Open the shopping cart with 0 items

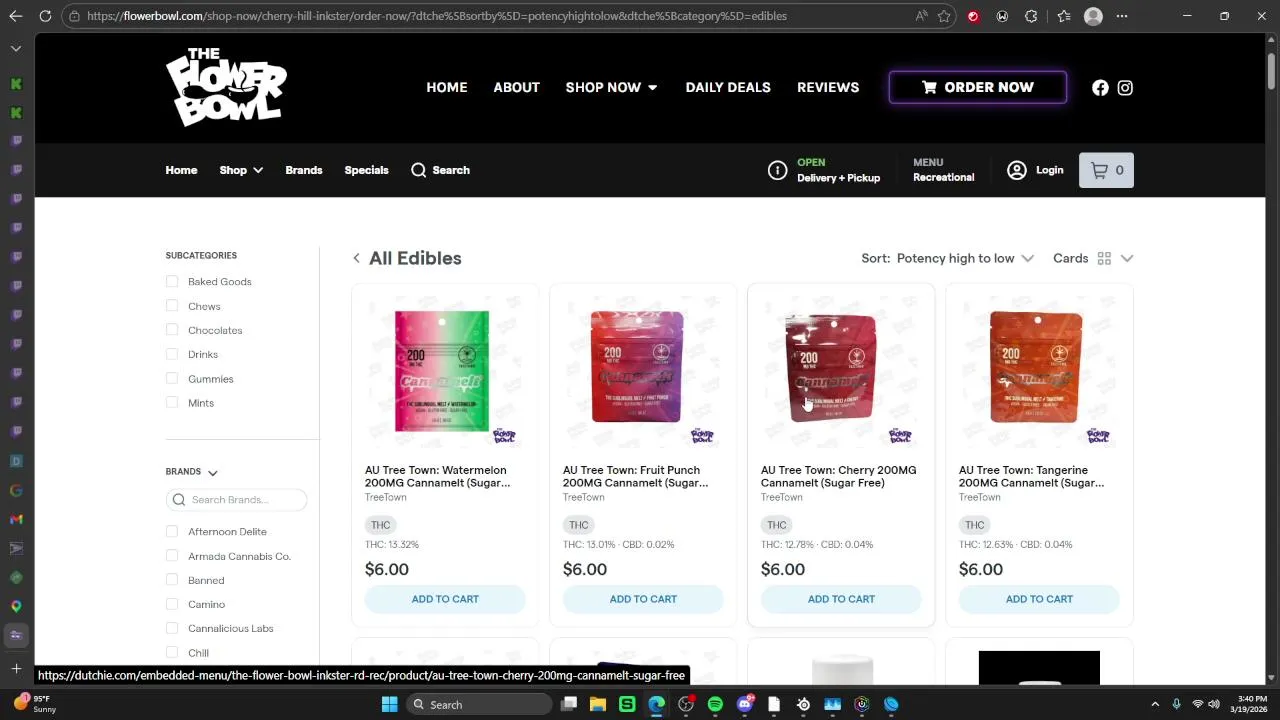tap(1106, 170)
